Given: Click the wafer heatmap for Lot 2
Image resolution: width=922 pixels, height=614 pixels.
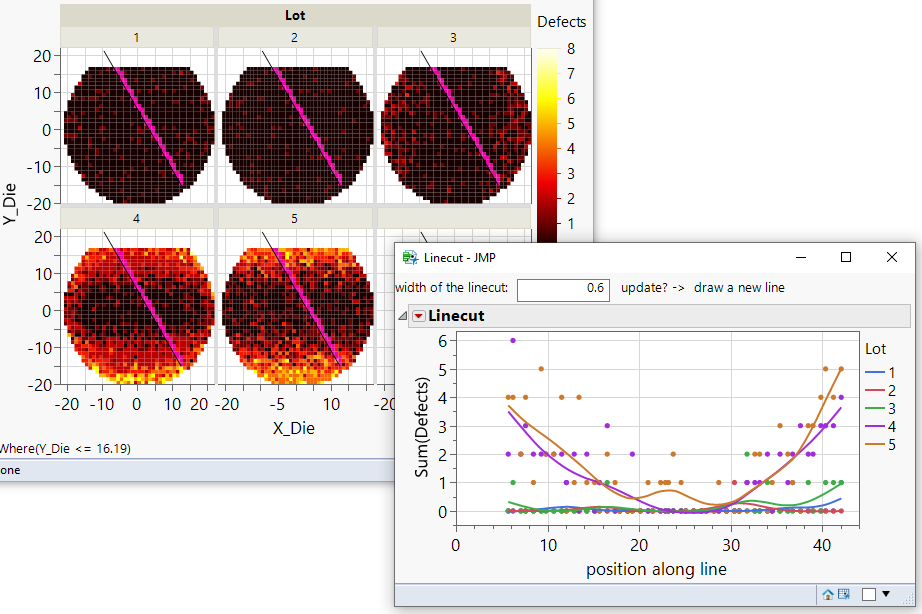Looking at the screenshot, I should (x=297, y=135).
